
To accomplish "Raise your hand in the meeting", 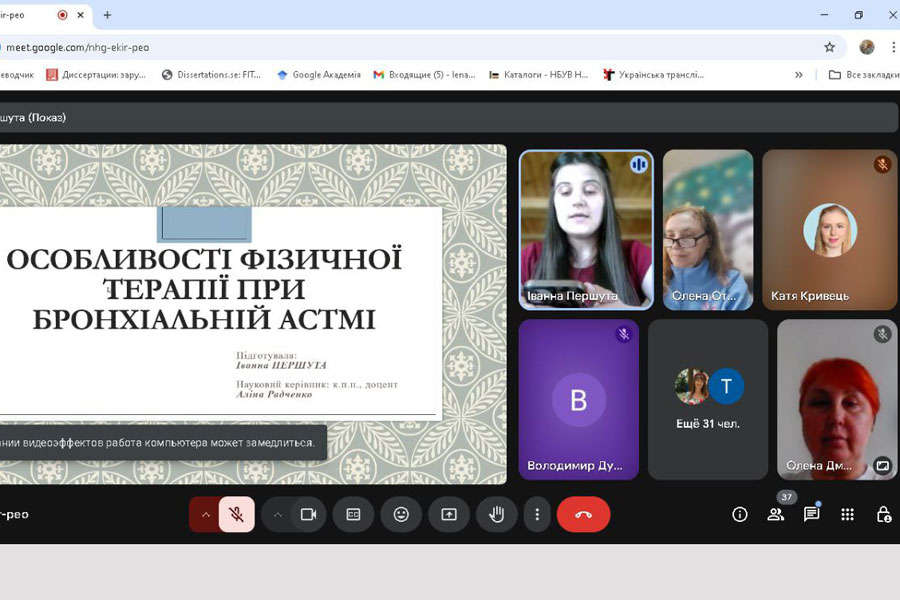I will [x=496, y=514].
